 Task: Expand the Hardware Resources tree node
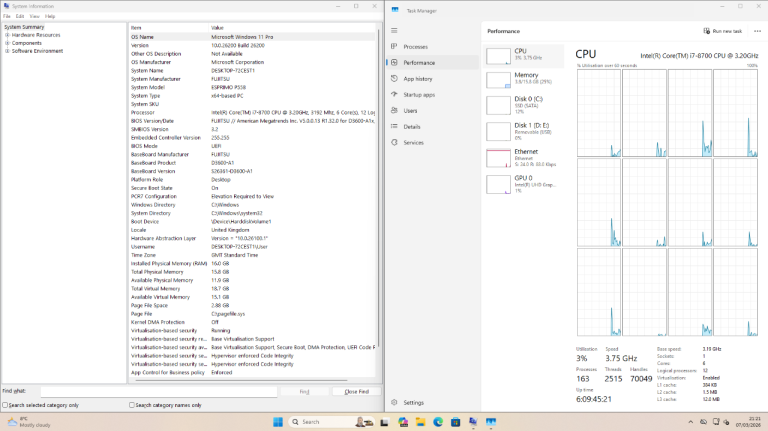[x=7, y=34]
